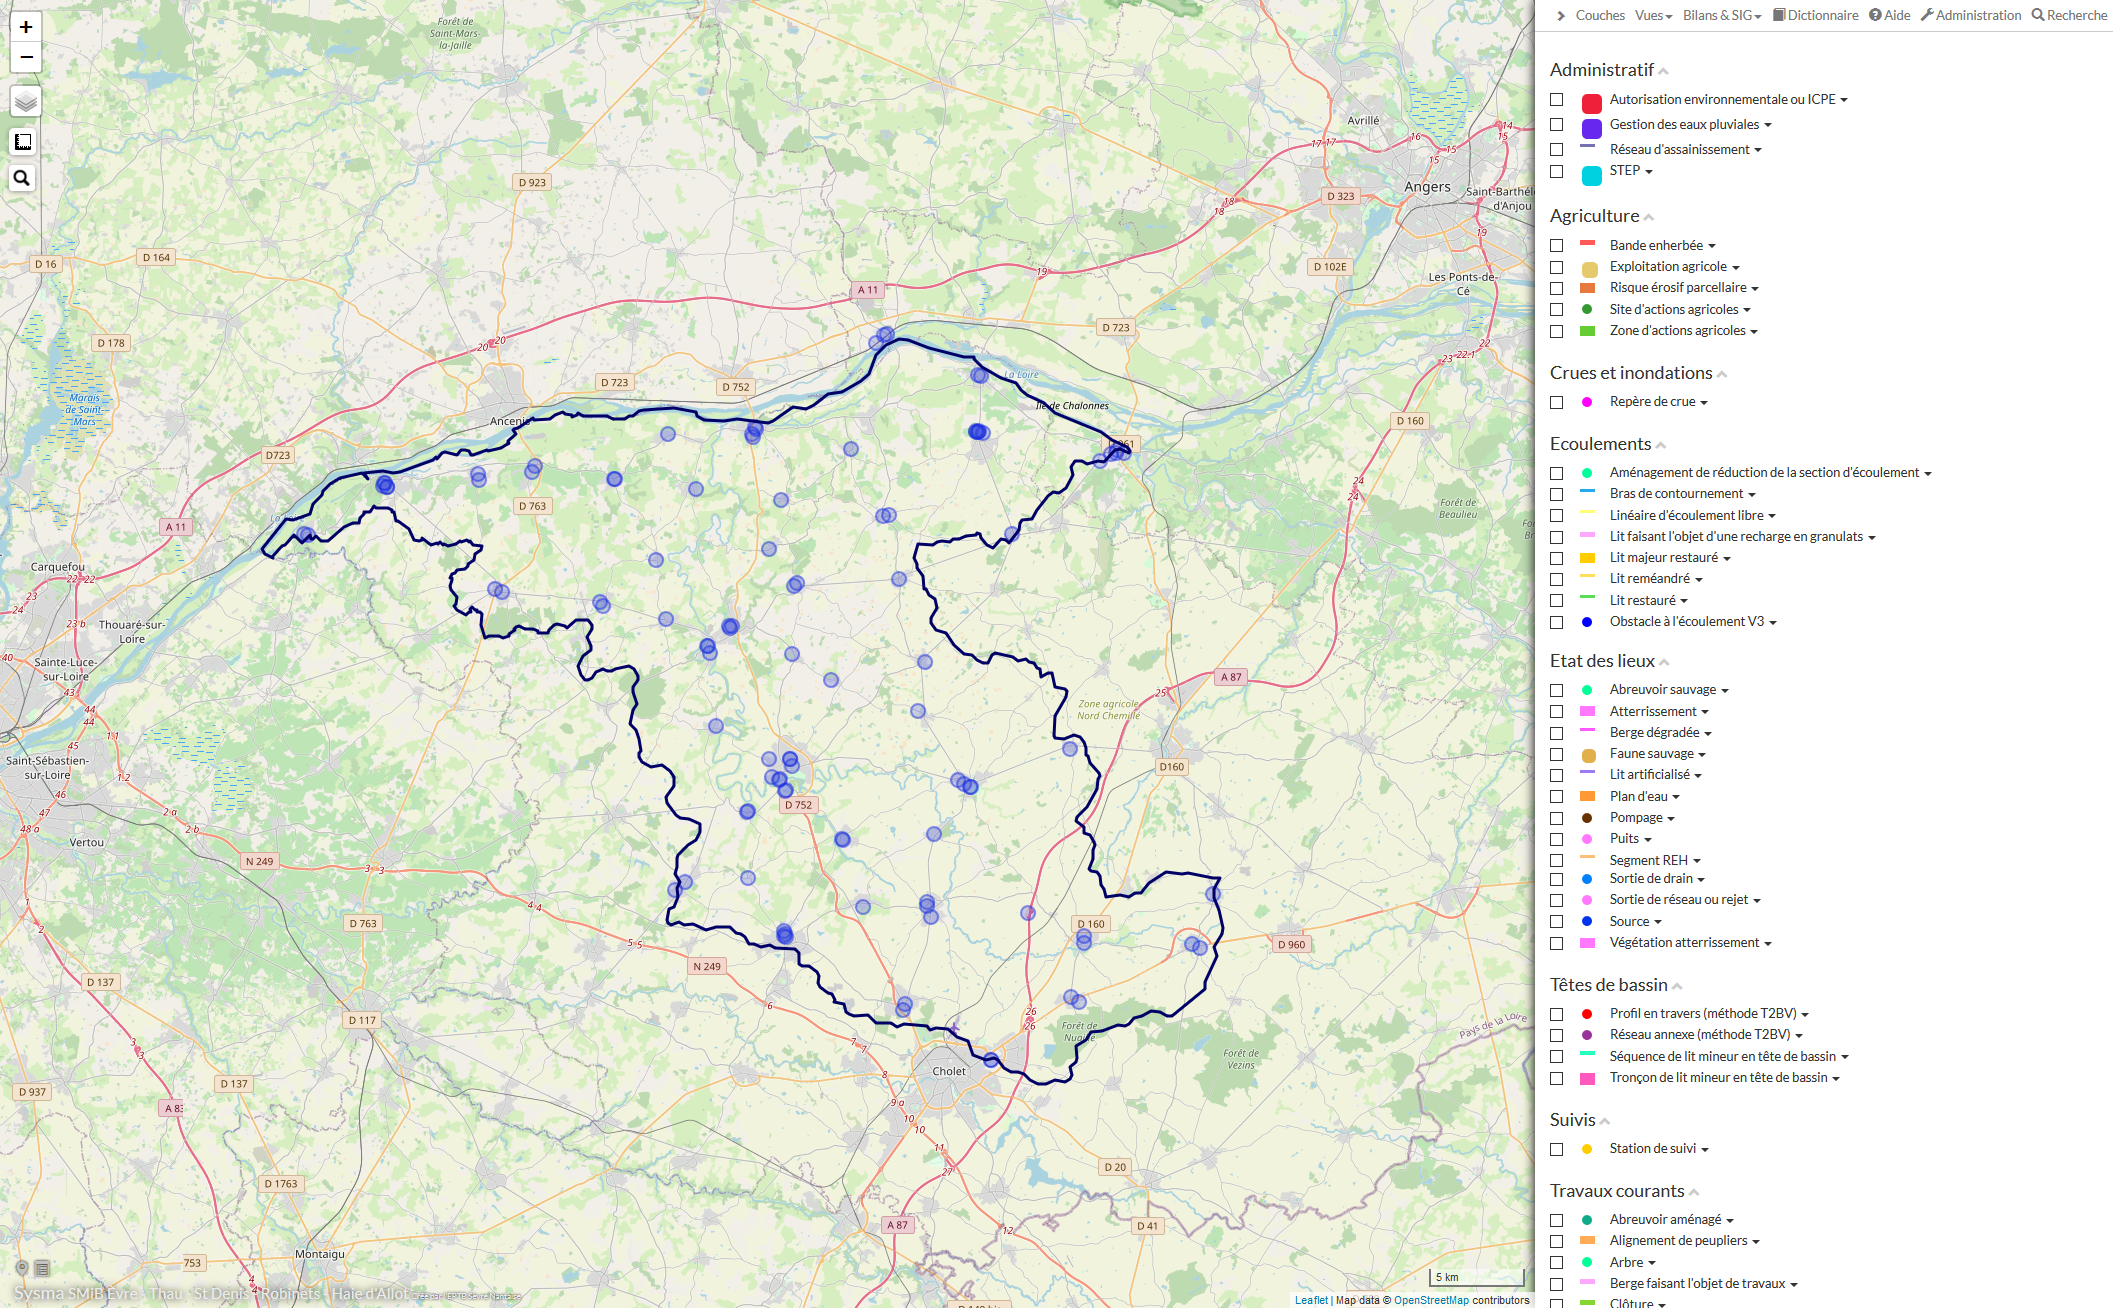Screen dimensions: 2113x1308
Task: Zoom in on the map
Action: 26,27
